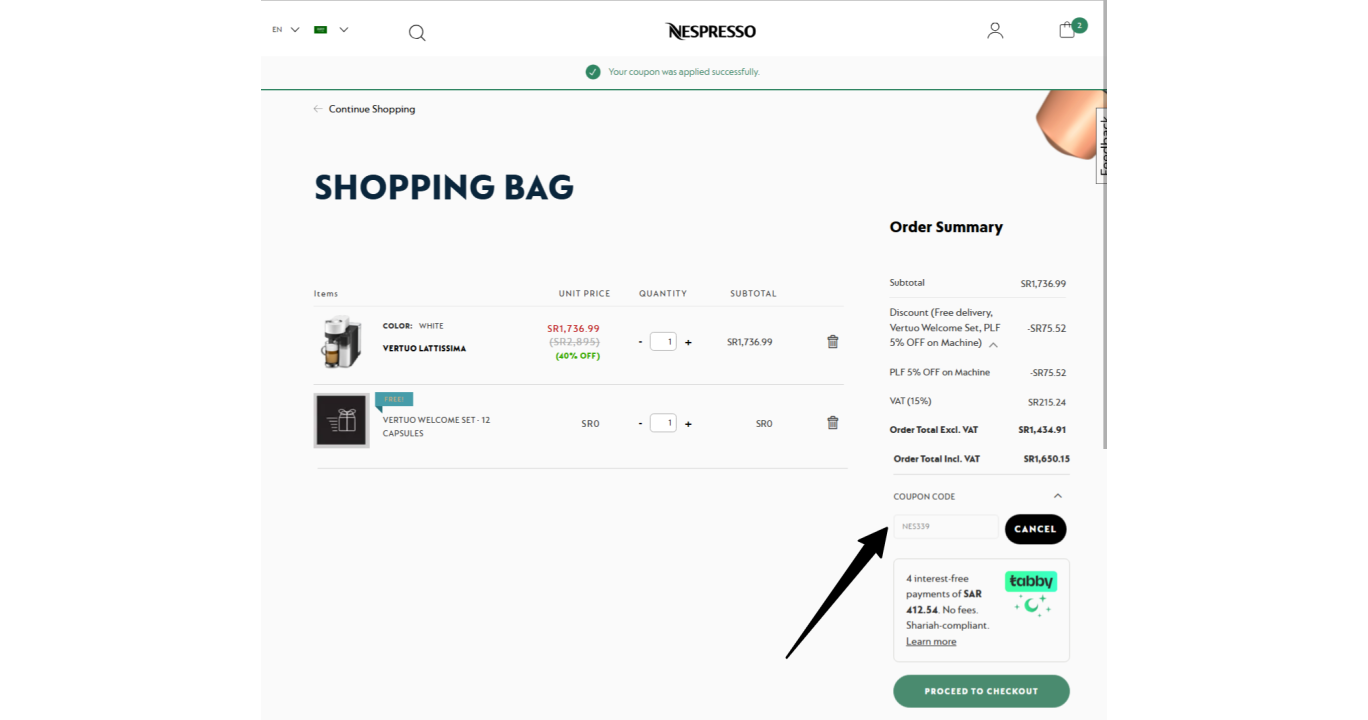This screenshot has width=1368, height=720.
Task: Open the search magnifier icon
Action: pos(417,33)
